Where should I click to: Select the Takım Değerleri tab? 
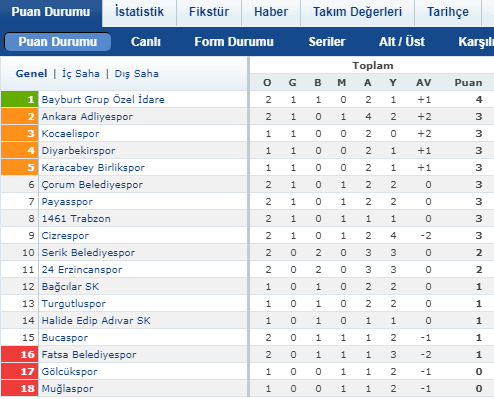(357, 12)
